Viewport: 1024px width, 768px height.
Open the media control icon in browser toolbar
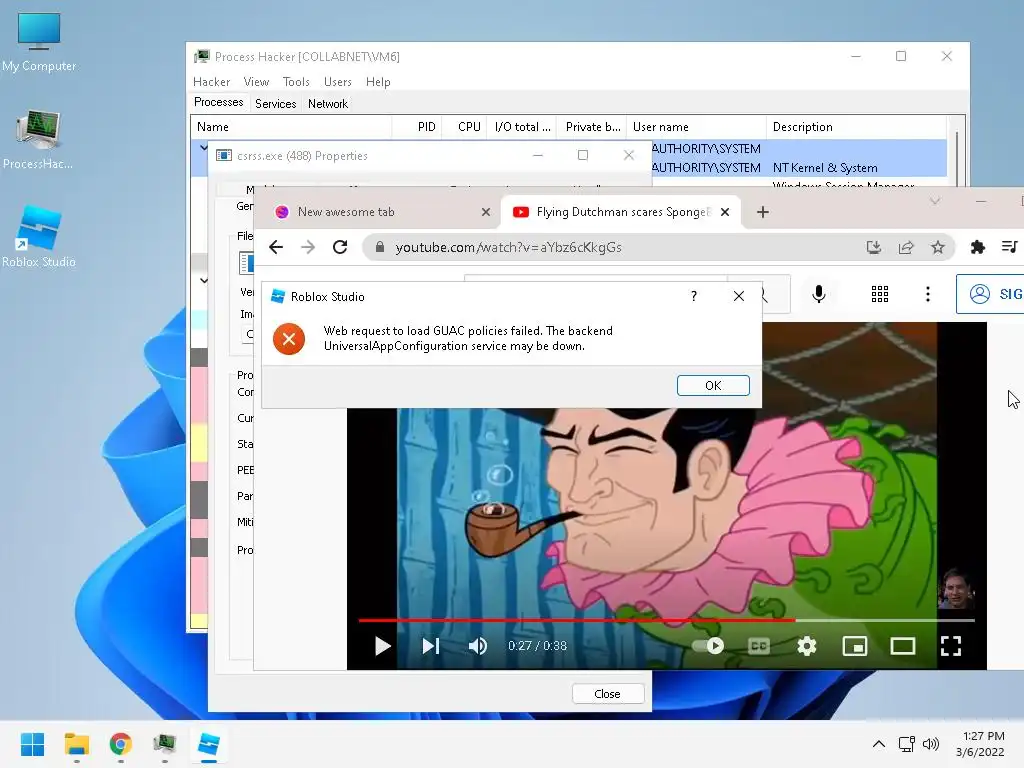[x=1009, y=248]
